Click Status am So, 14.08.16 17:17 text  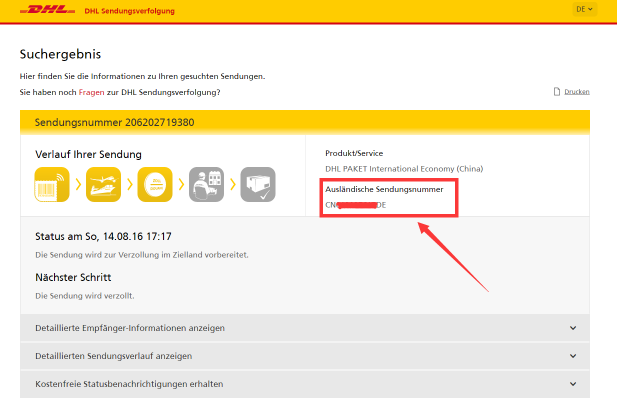click(103, 237)
